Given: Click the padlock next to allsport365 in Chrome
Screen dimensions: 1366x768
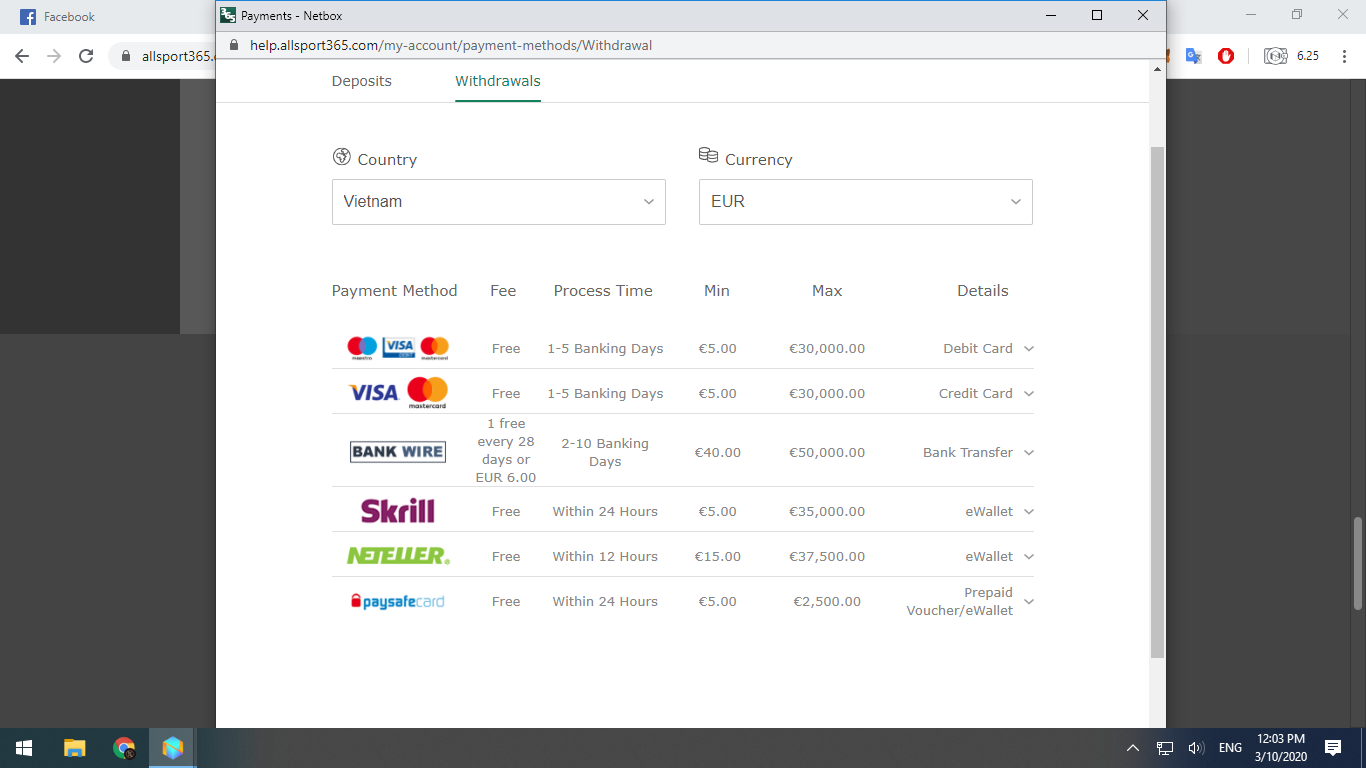Looking at the screenshot, I should (126, 56).
